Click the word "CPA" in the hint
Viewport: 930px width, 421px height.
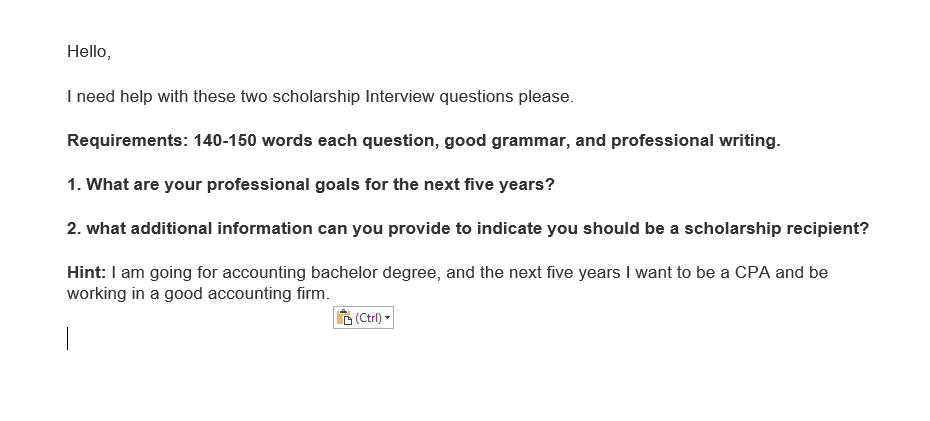pyautogui.click(x=753, y=273)
